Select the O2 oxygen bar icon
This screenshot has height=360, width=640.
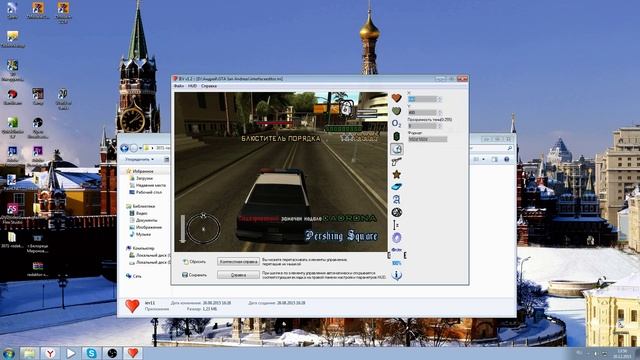(396, 123)
